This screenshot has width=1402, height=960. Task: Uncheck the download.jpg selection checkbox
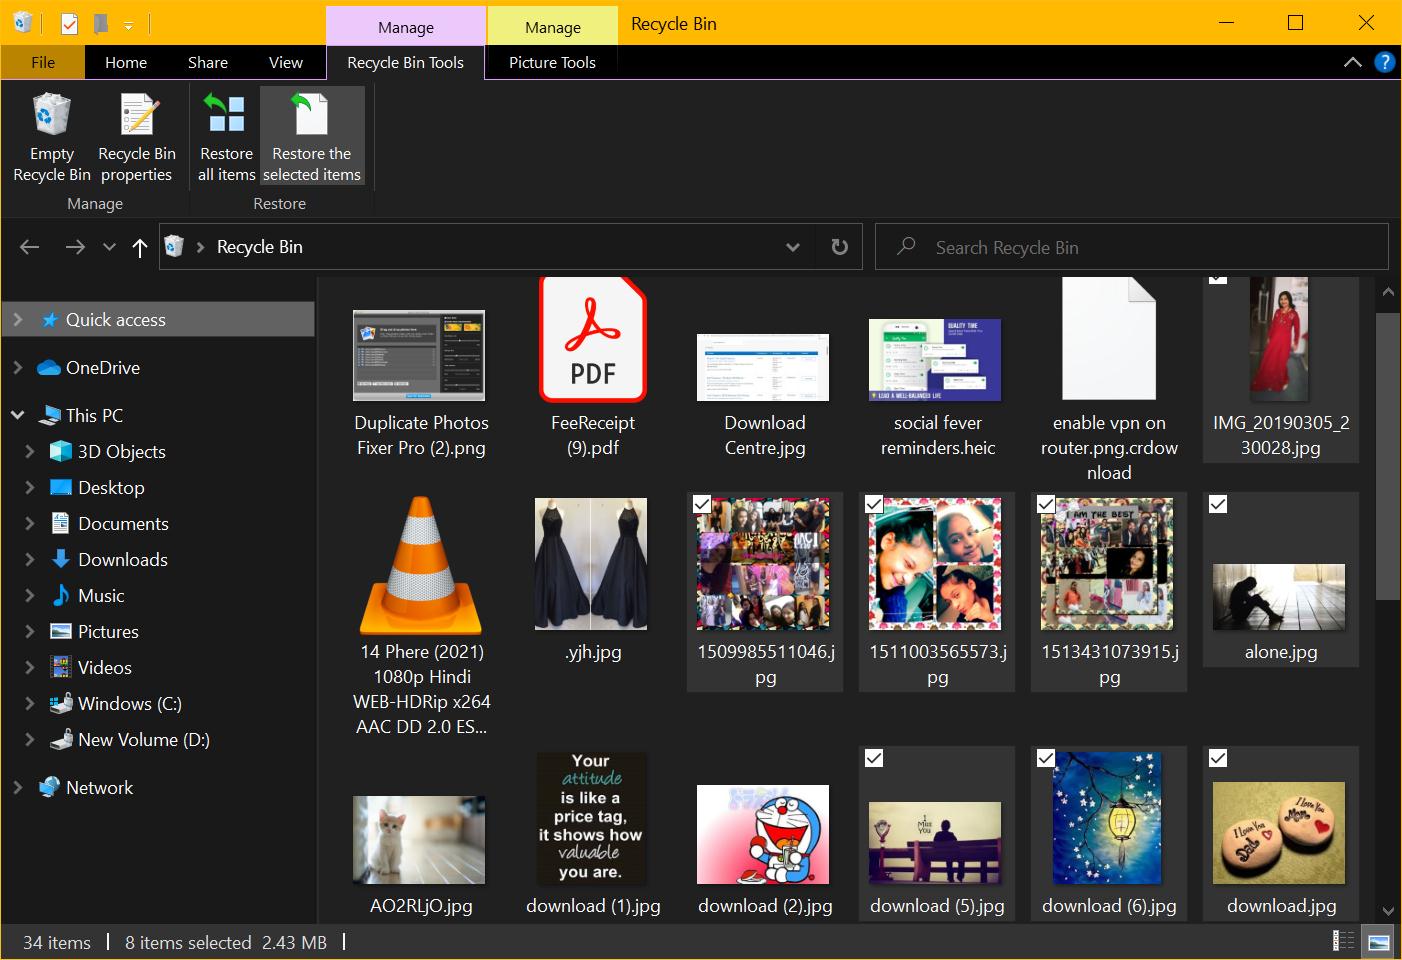[x=1218, y=758]
